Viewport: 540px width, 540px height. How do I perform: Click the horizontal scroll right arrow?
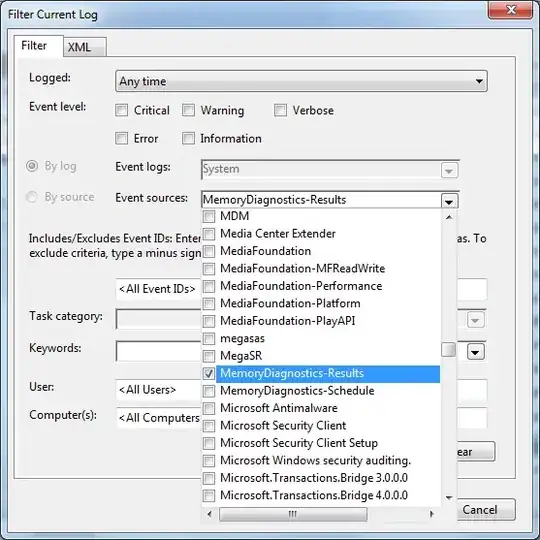[431, 514]
